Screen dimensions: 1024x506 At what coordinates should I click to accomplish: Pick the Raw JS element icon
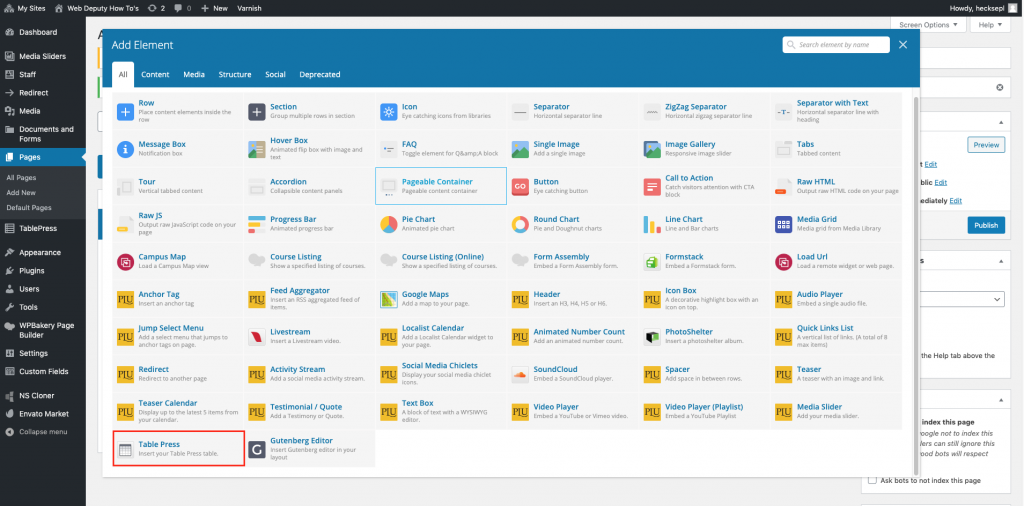pos(125,224)
